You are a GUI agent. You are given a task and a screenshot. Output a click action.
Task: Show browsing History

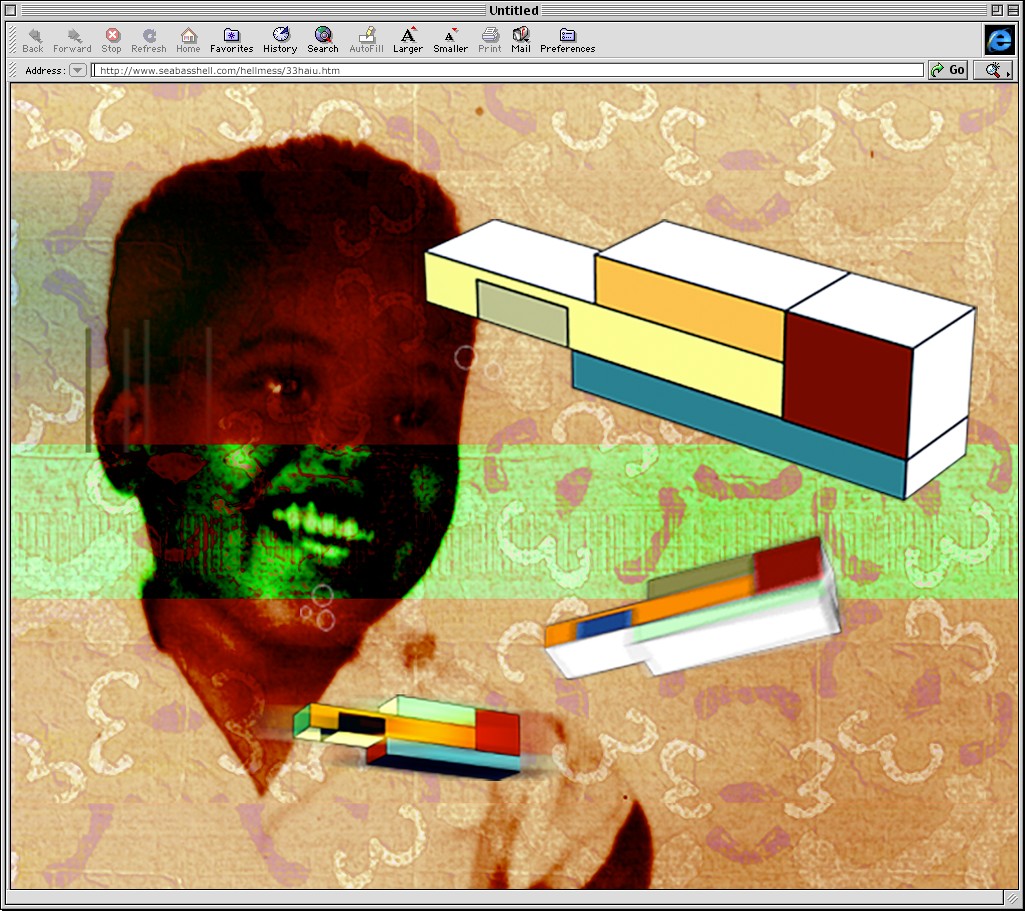(280, 40)
